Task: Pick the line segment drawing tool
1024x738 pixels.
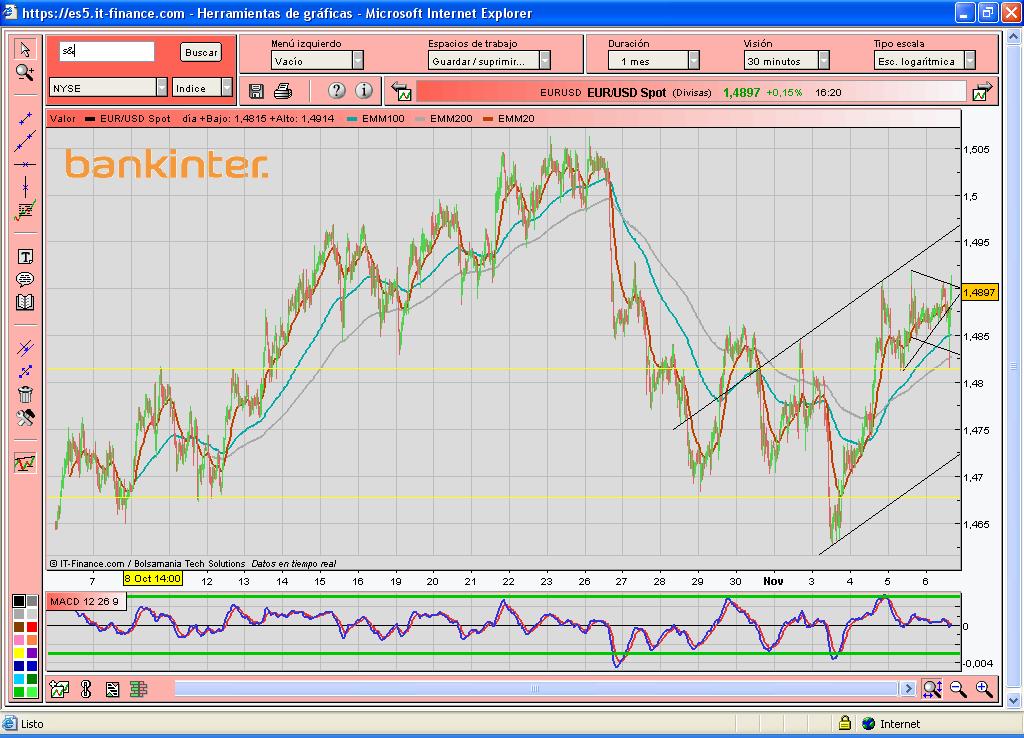Action: pos(25,118)
